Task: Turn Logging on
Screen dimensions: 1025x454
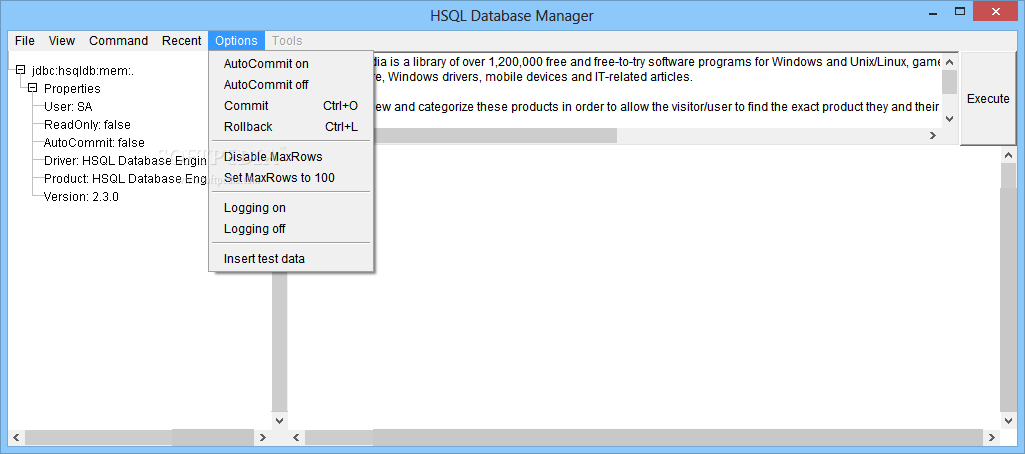Action: pyautogui.click(x=291, y=208)
